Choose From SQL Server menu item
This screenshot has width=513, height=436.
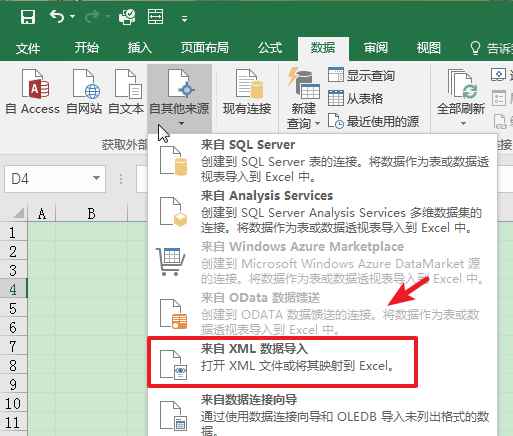pyautogui.click(x=322, y=161)
